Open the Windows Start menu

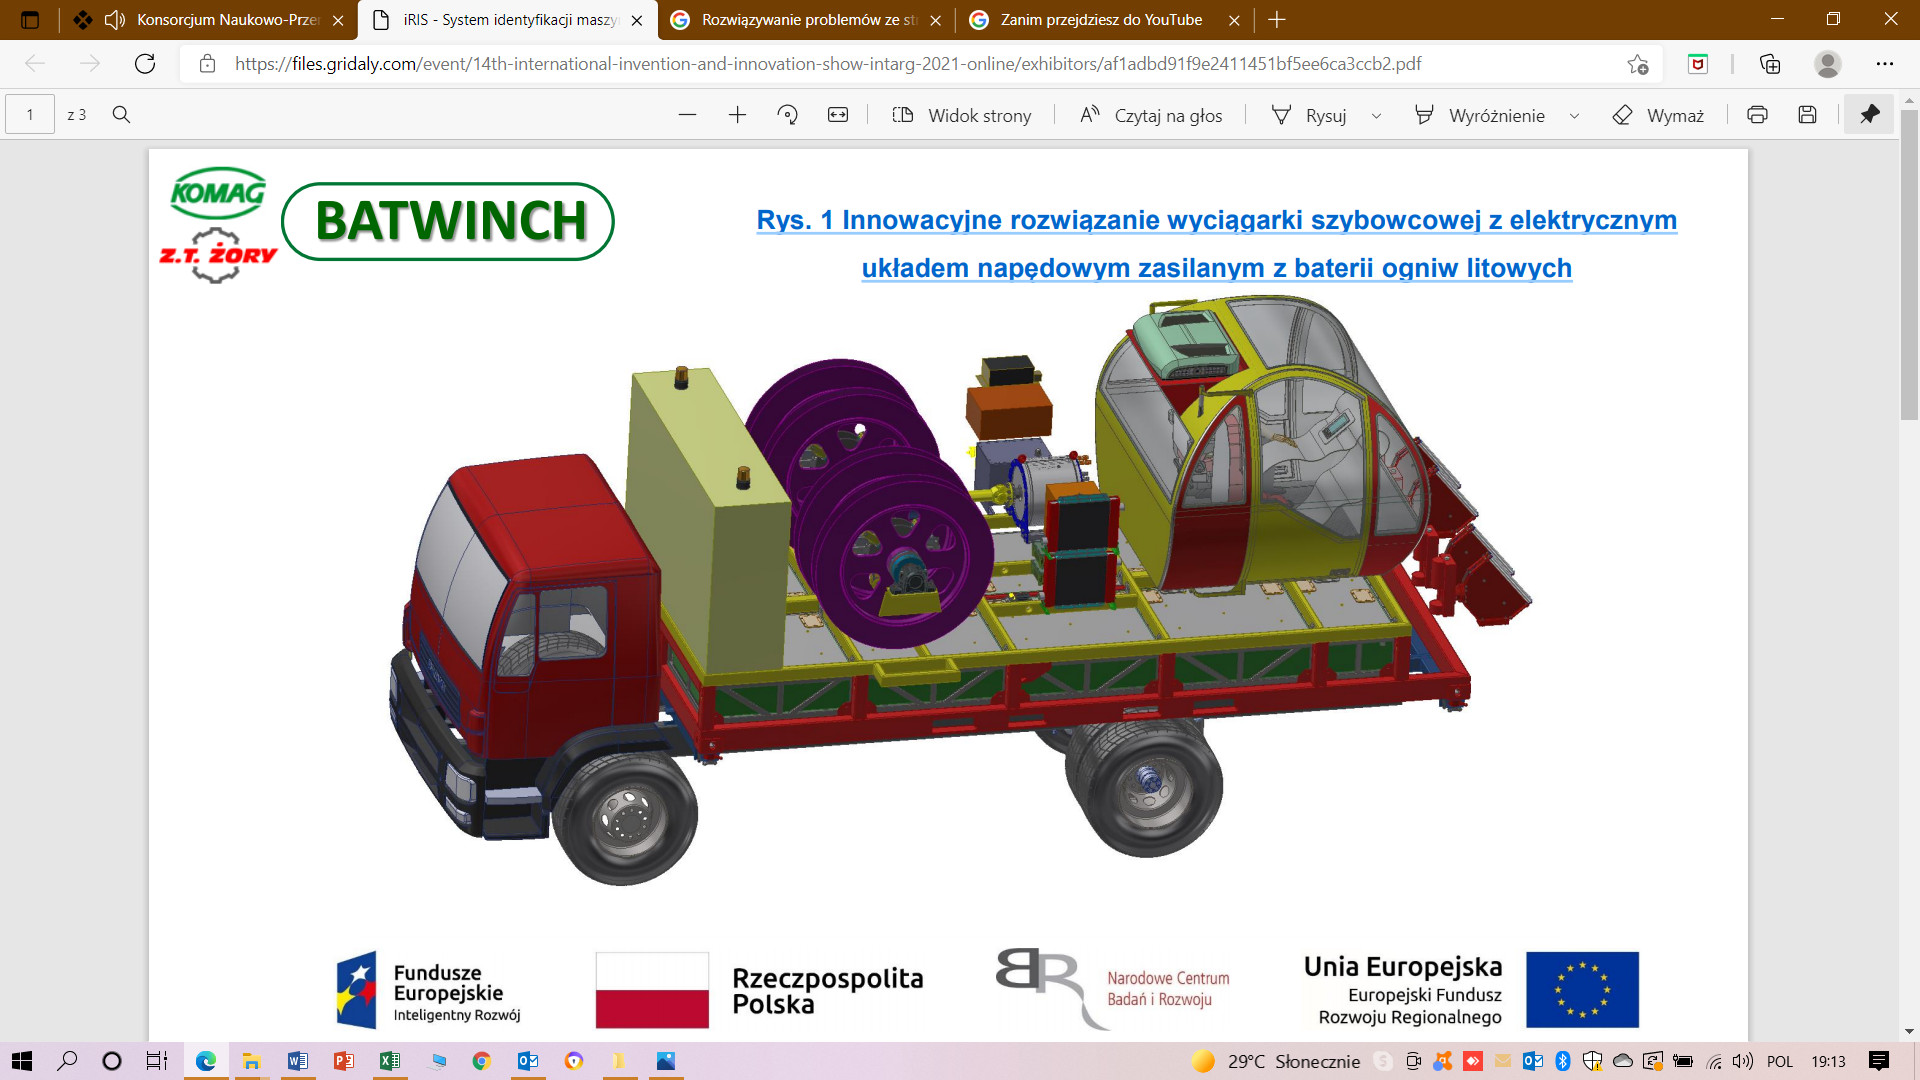(21, 1061)
